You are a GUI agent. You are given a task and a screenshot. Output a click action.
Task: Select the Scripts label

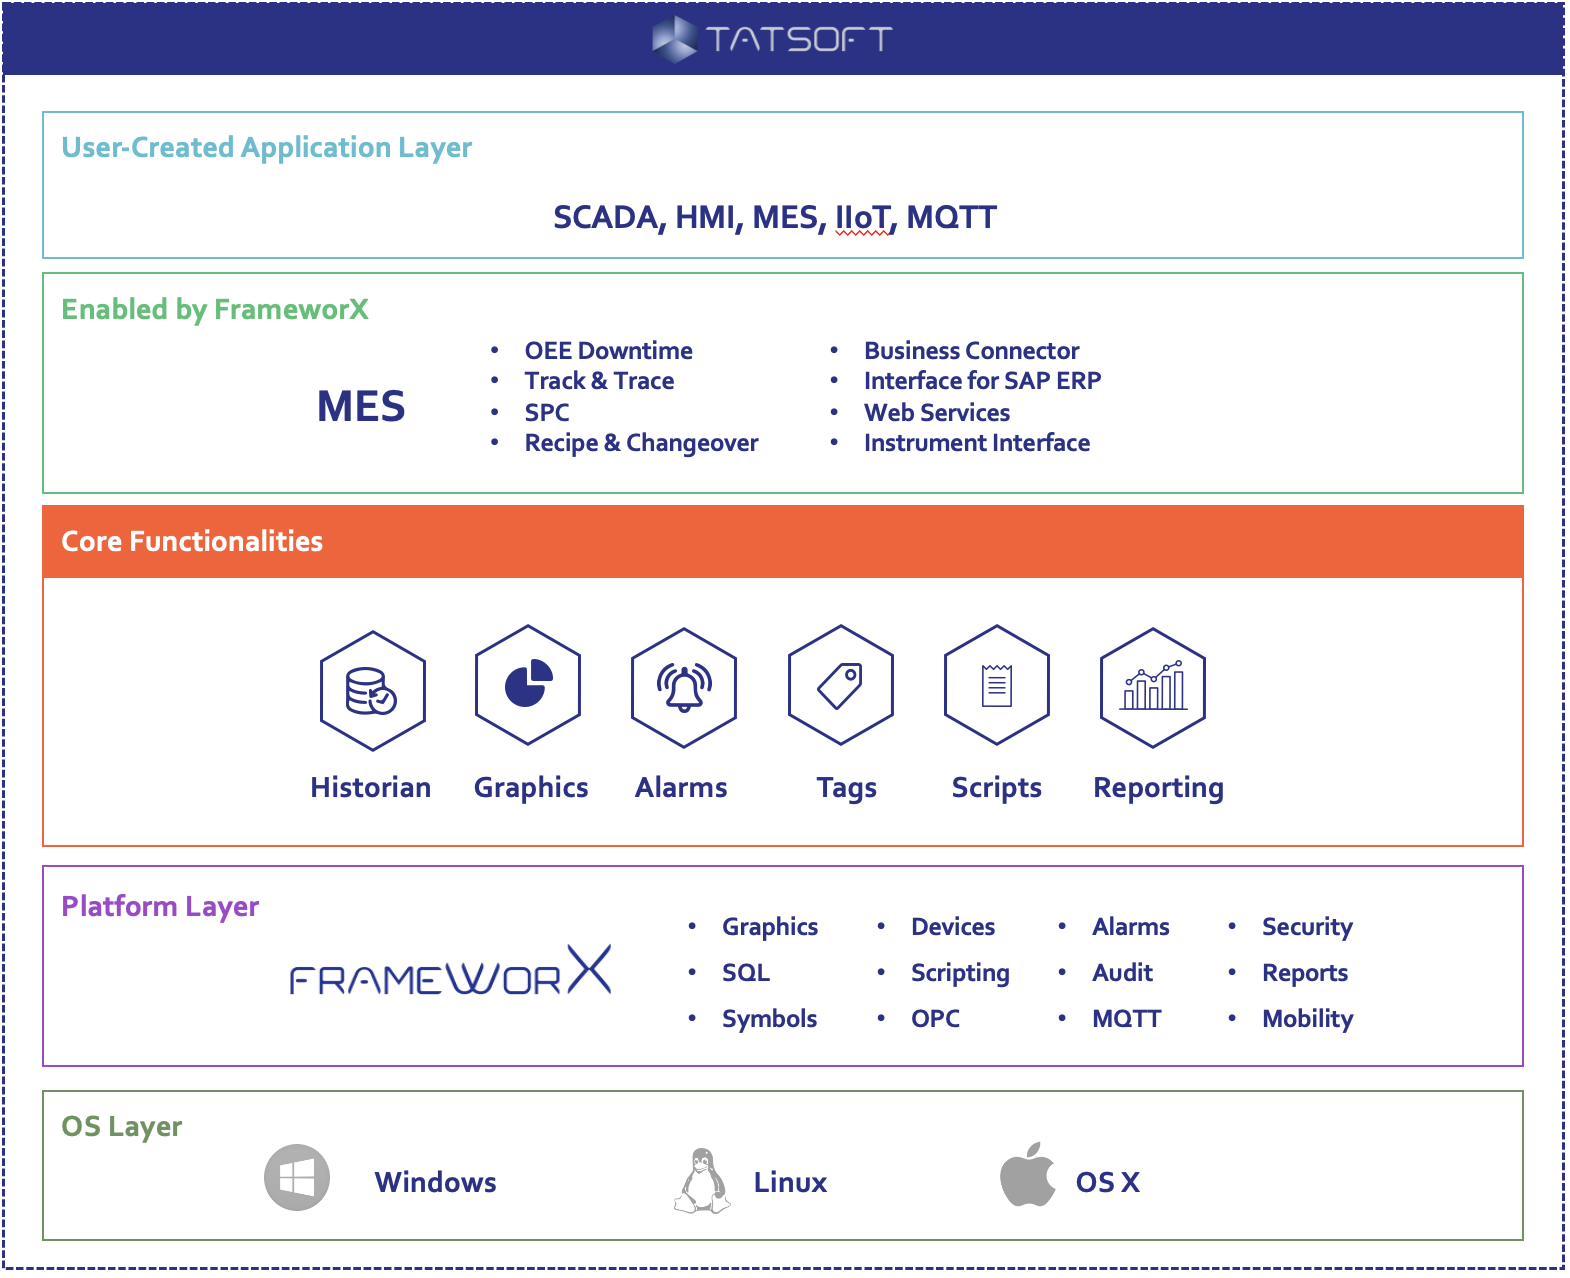[x=997, y=788]
